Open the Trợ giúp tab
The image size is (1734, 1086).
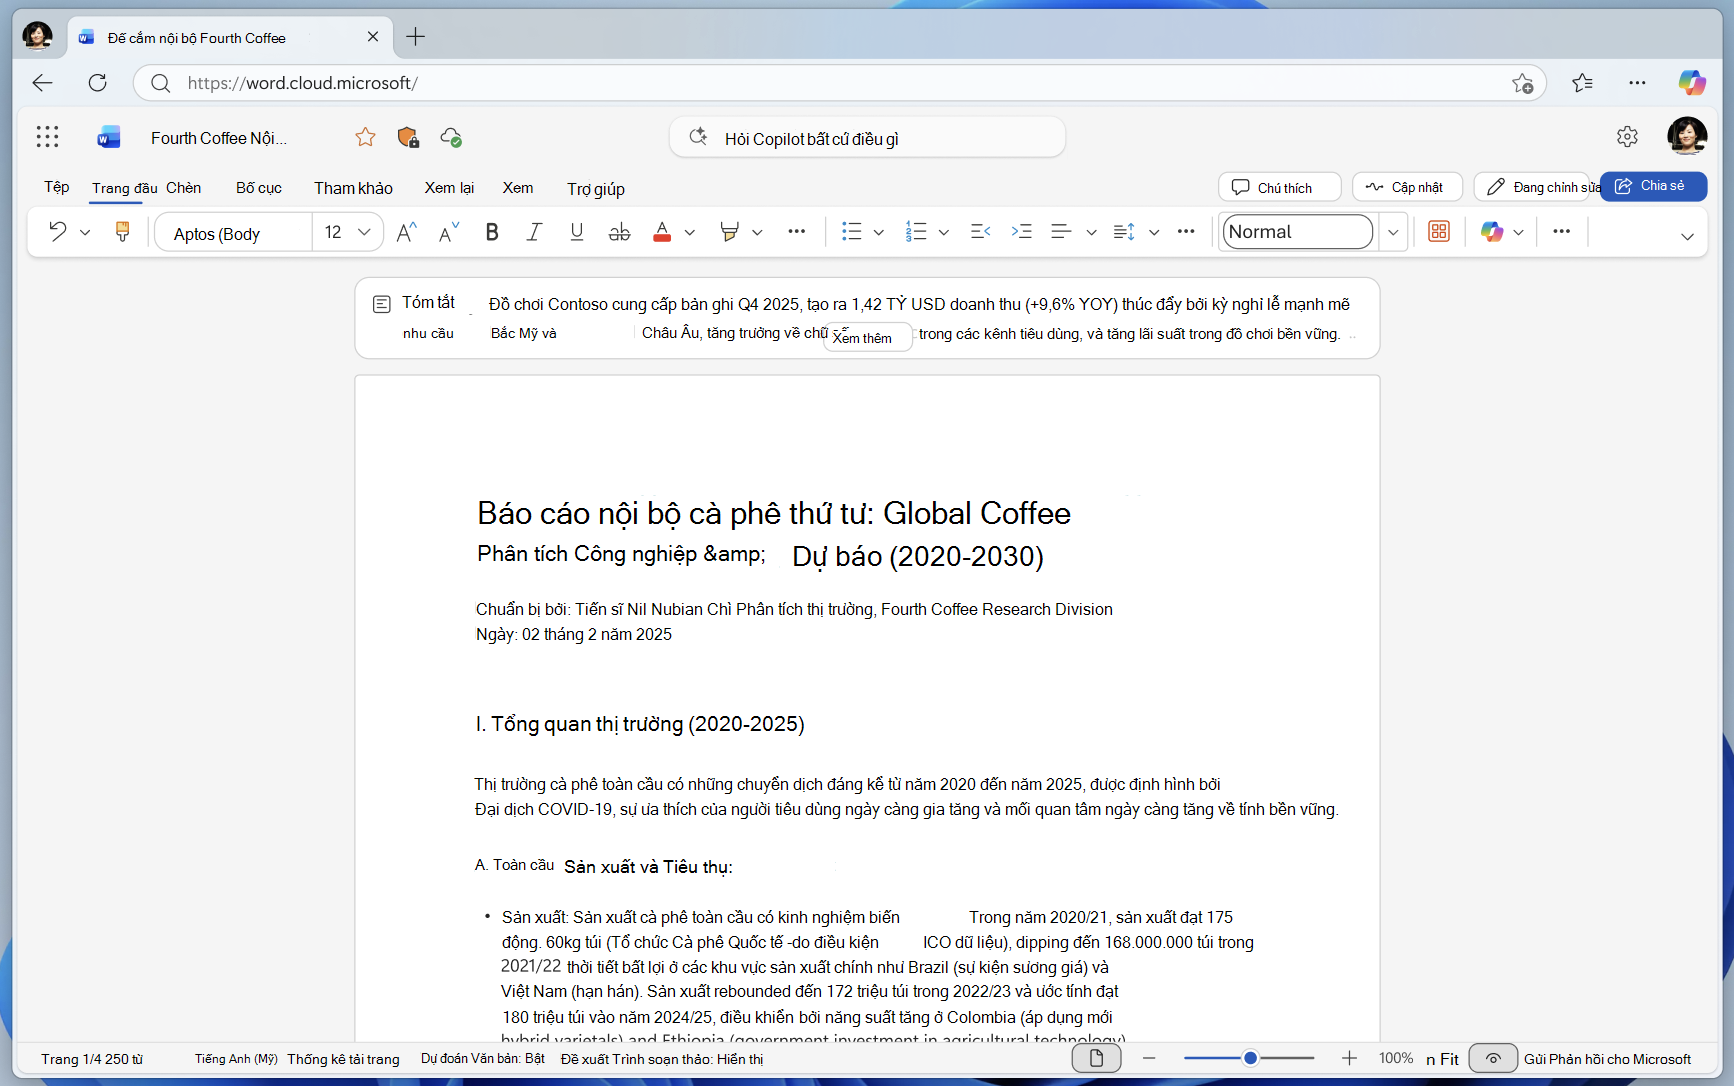pos(596,189)
